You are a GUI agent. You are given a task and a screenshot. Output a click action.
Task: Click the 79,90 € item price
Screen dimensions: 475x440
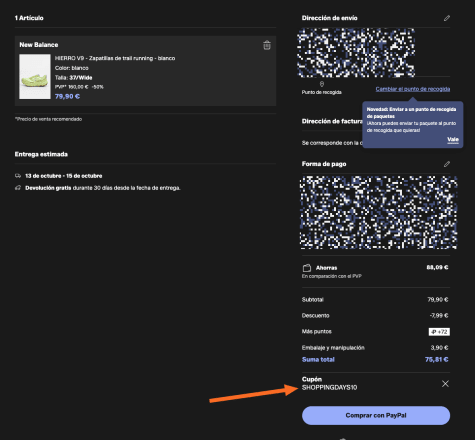67,96
